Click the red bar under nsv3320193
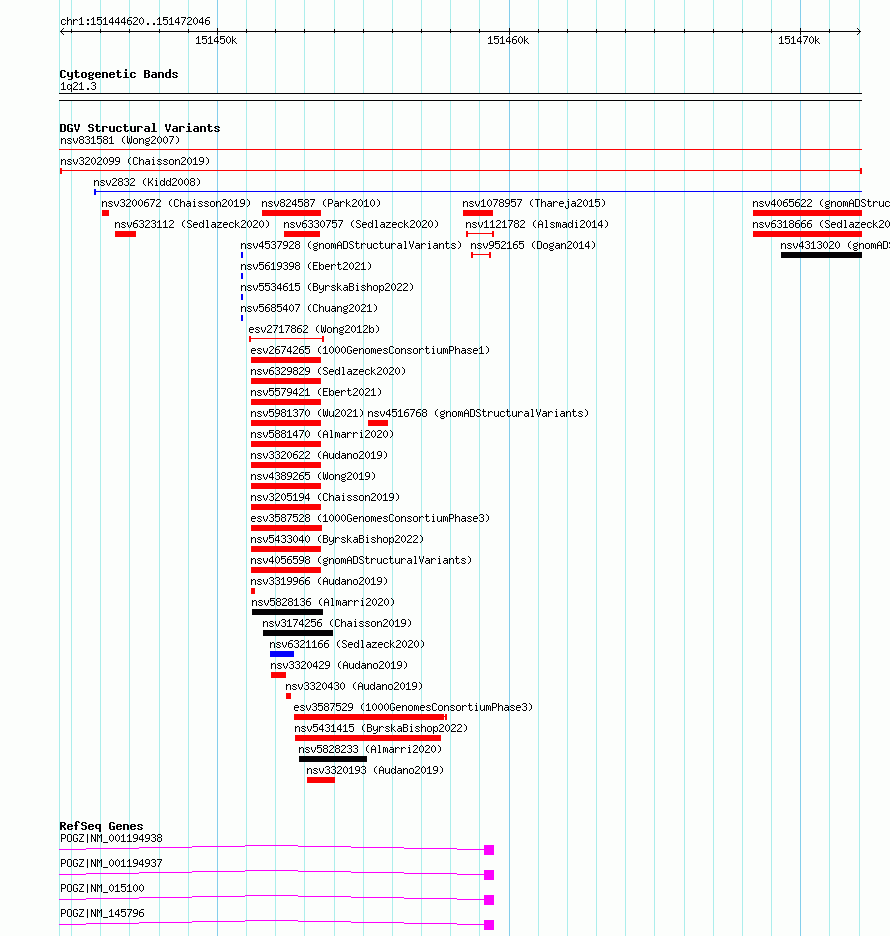Screen dimensions: 890x936 click(x=321, y=780)
